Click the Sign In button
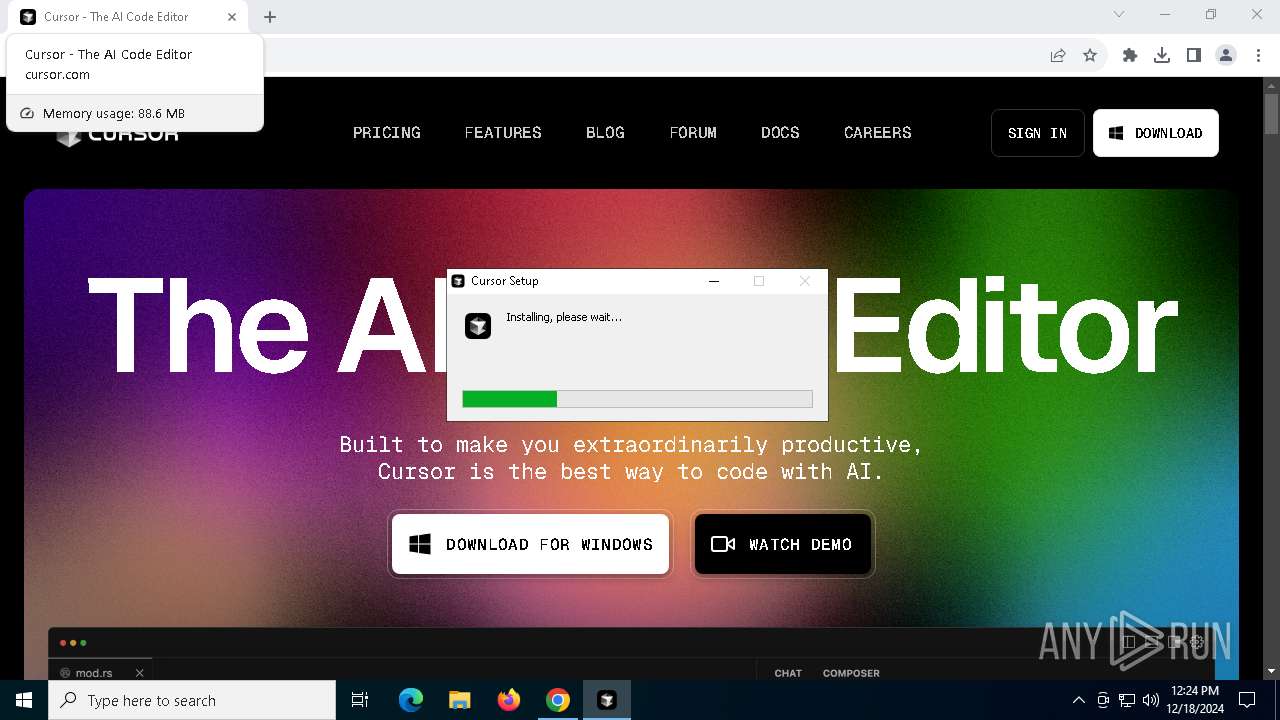 pyautogui.click(x=1038, y=133)
